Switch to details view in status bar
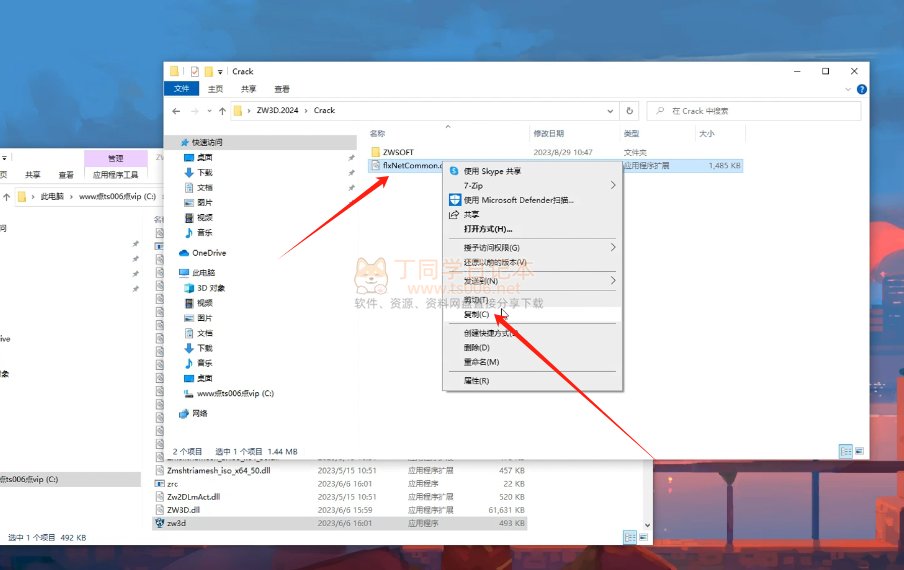The width and height of the screenshot is (904, 570). point(845,452)
